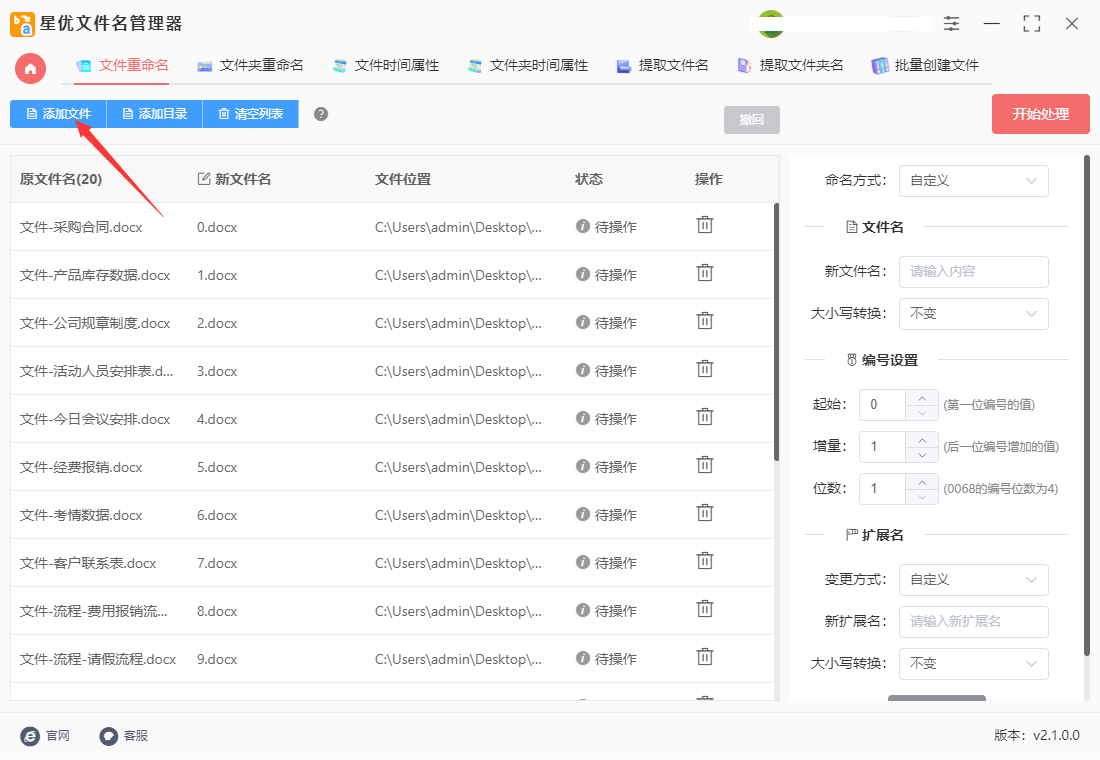Increase the 起始 number value
The width and height of the screenshot is (1100, 760).
(922, 397)
